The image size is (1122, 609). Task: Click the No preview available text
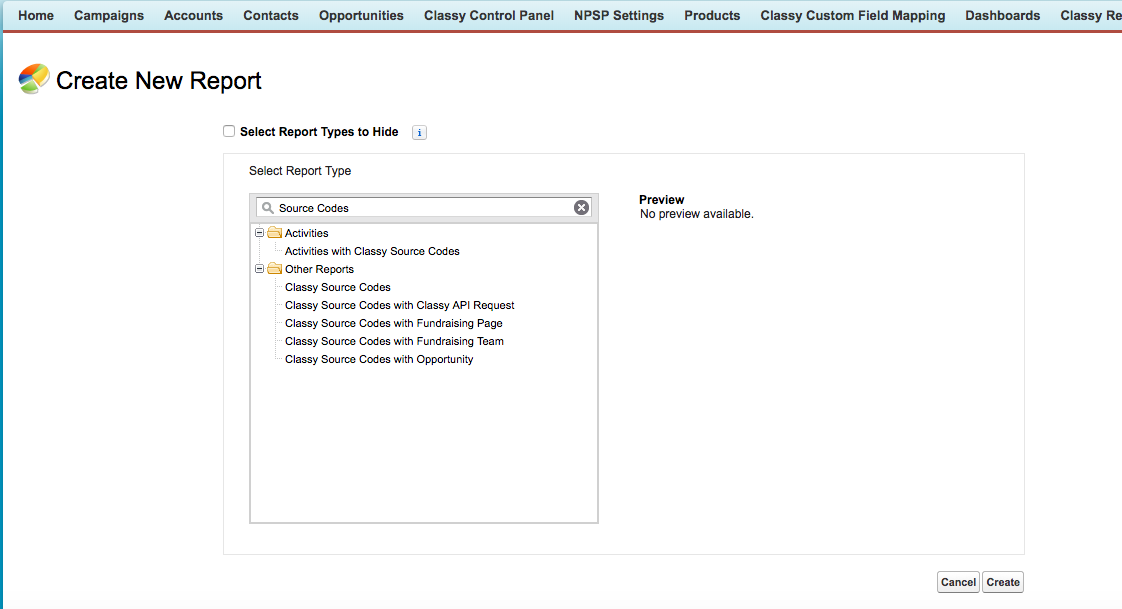(x=696, y=214)
